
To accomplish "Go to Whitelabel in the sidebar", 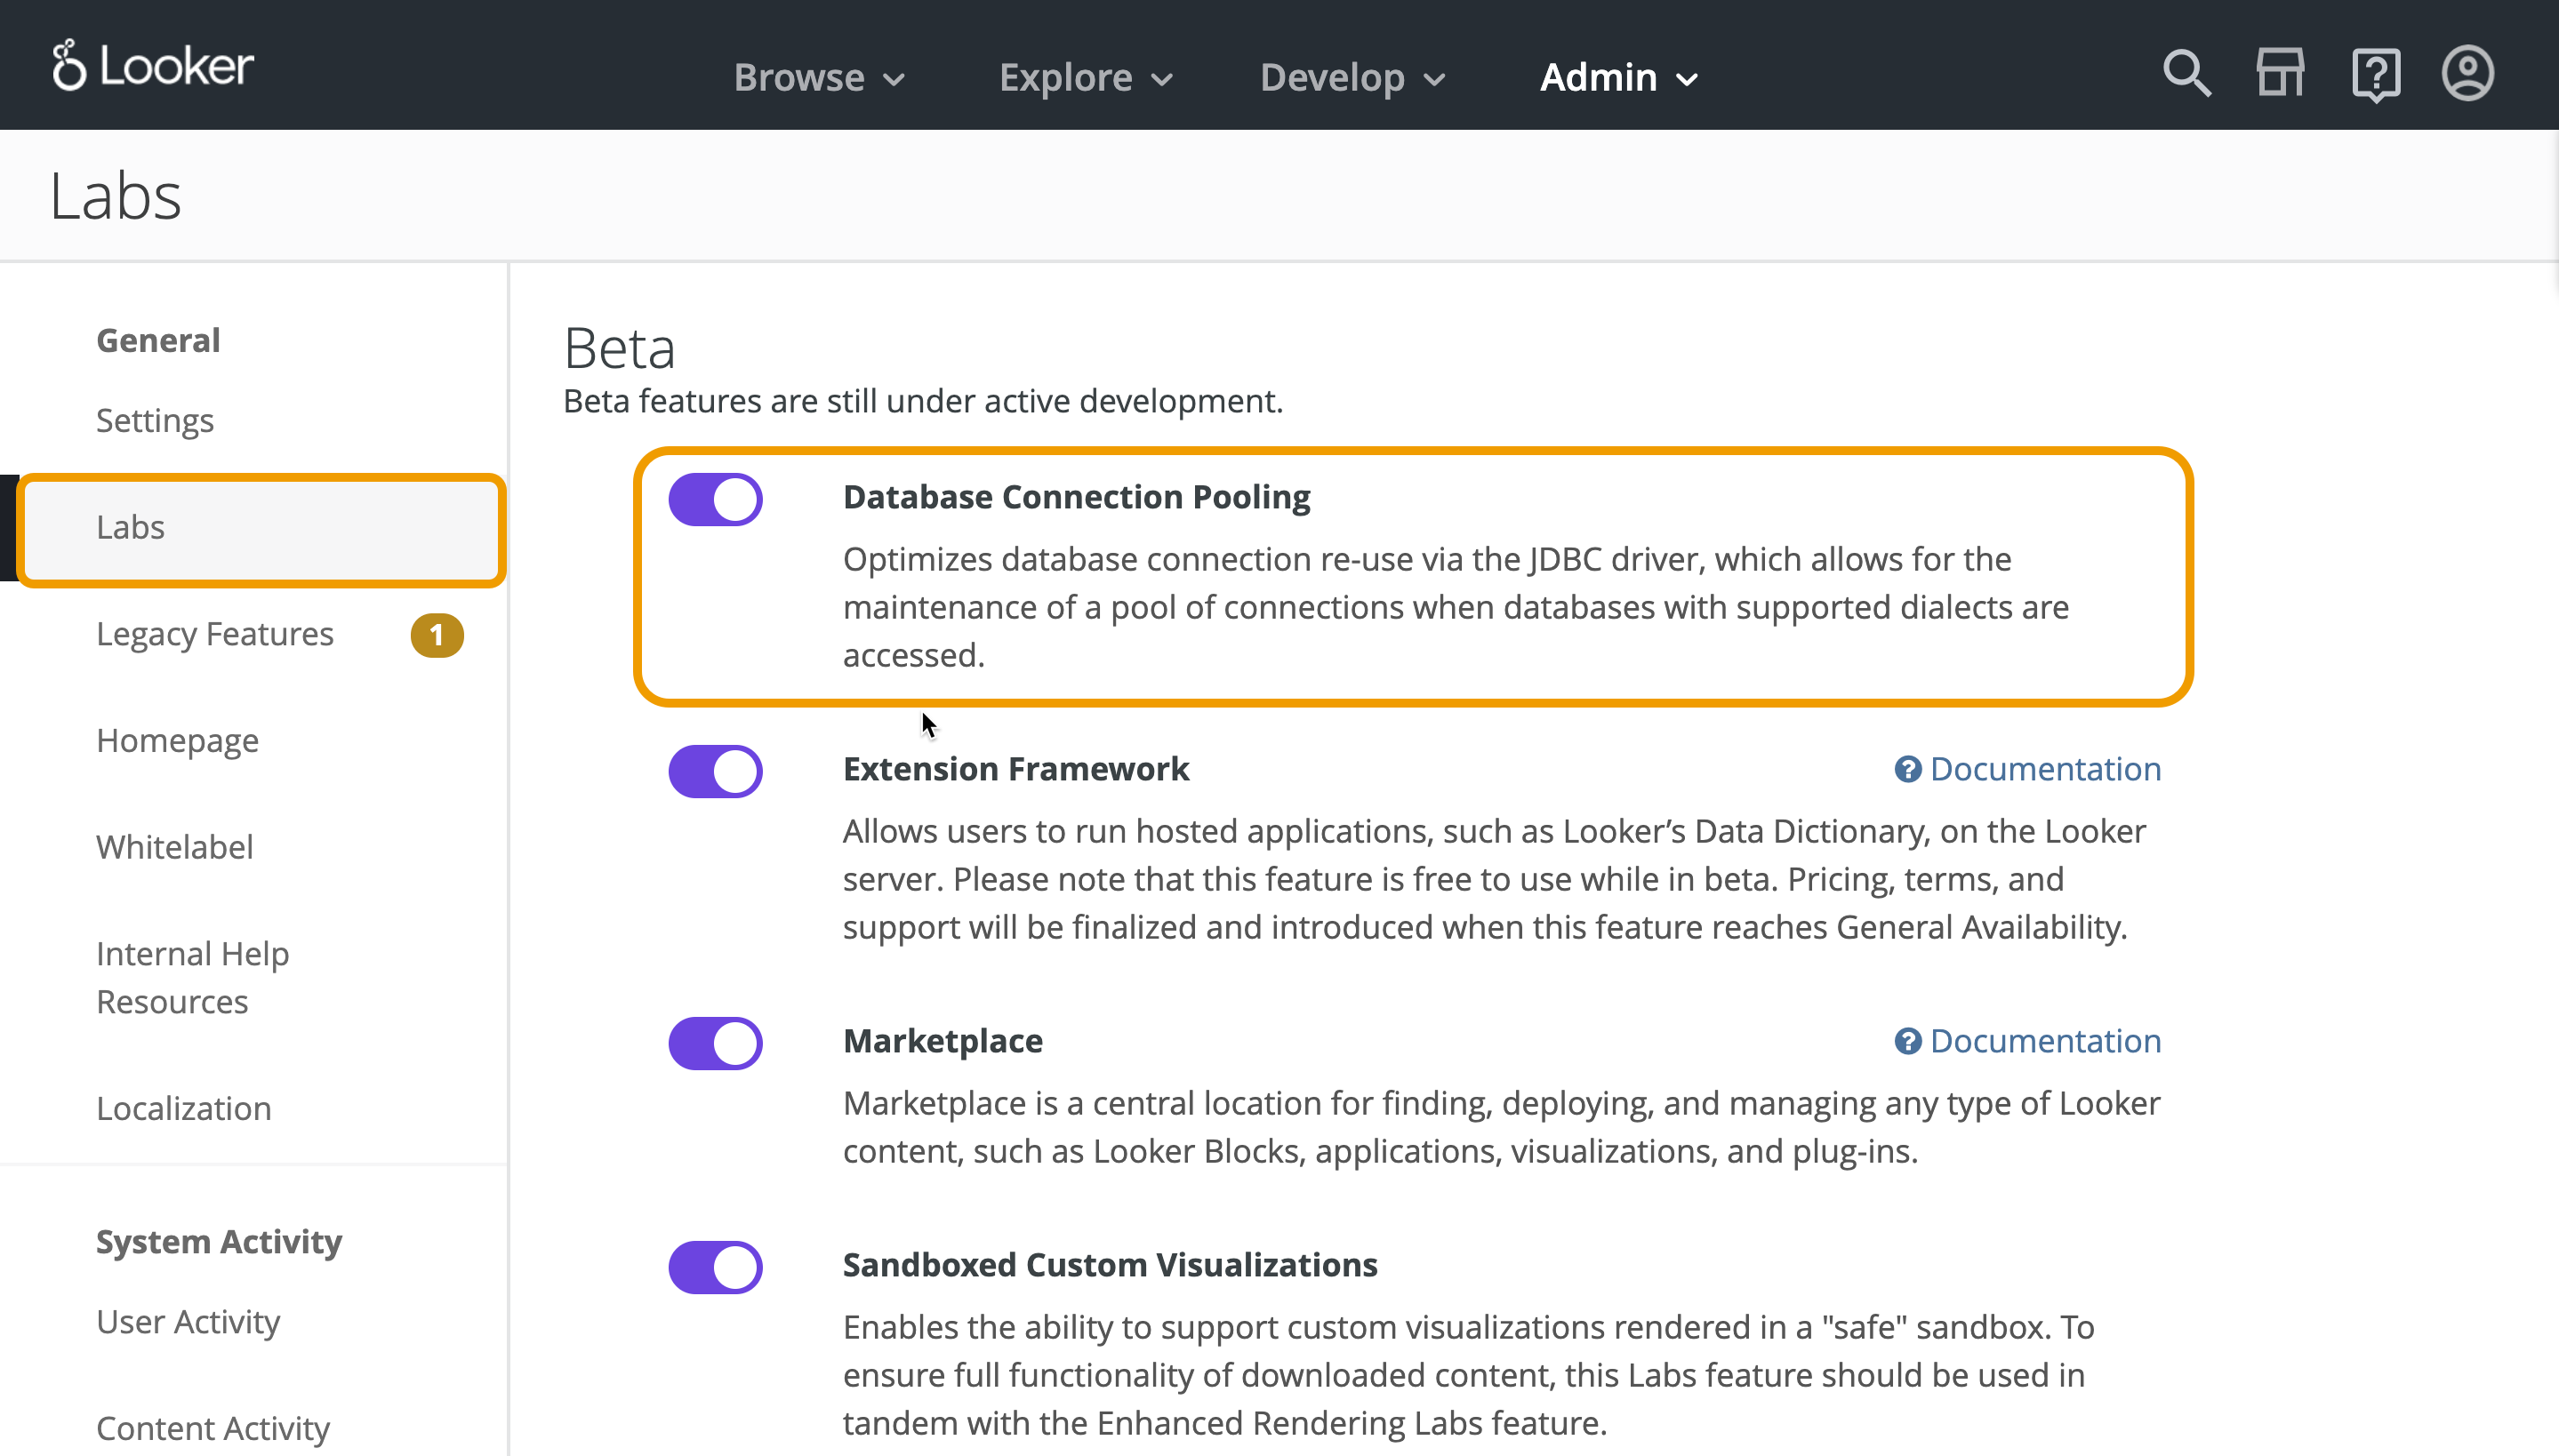I will [175, 847].
